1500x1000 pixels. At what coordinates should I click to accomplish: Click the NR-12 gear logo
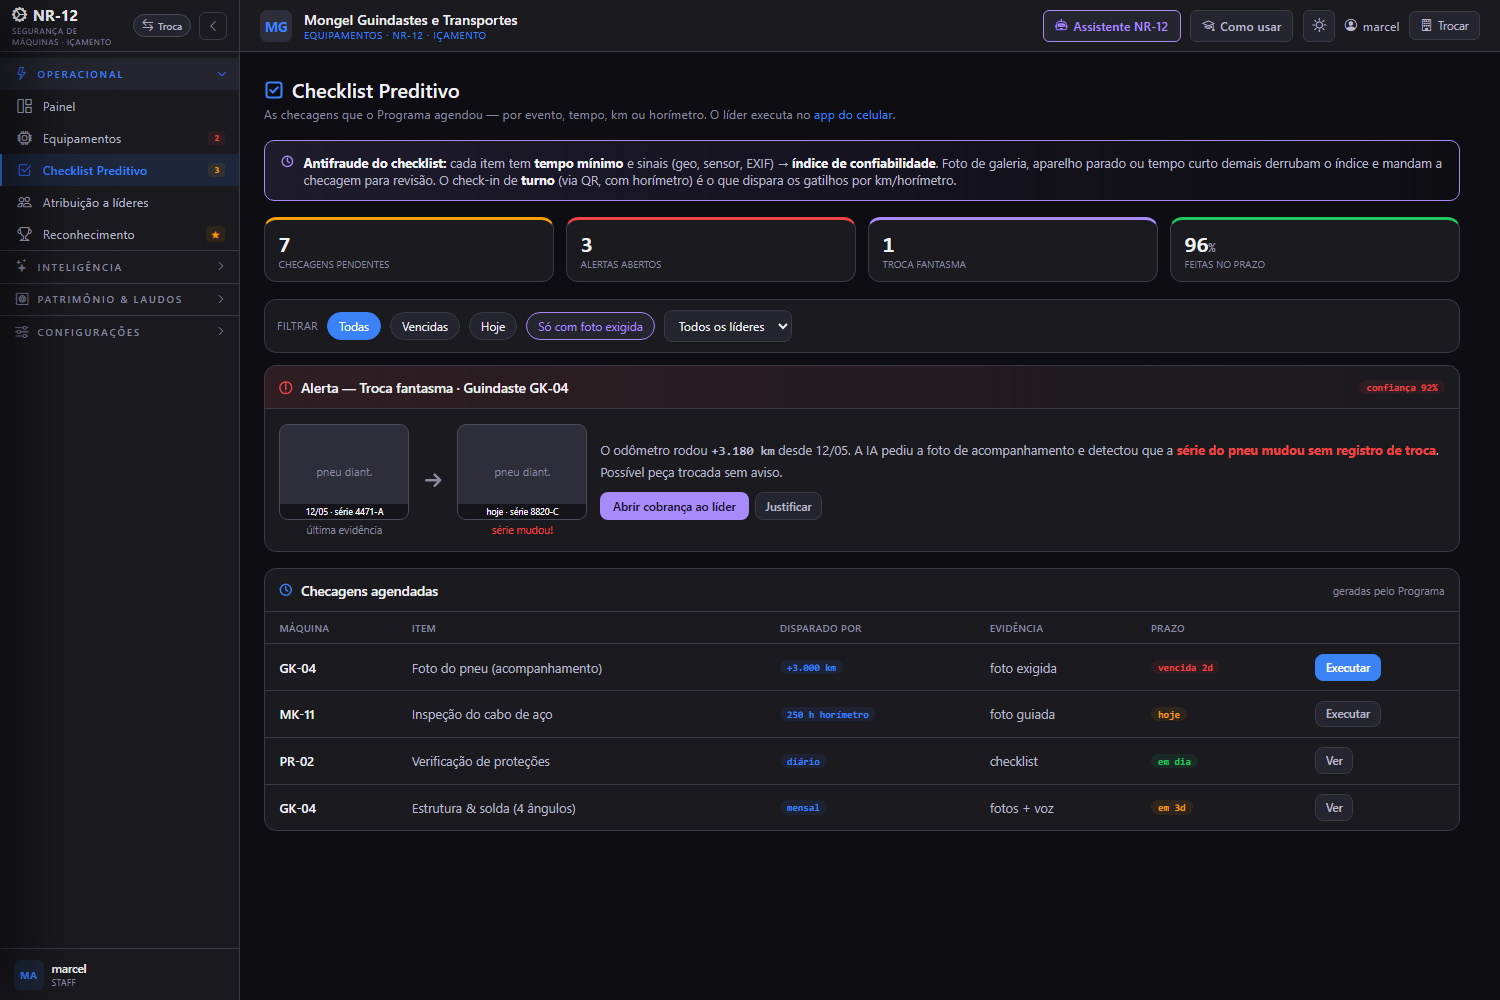point(20,15)
